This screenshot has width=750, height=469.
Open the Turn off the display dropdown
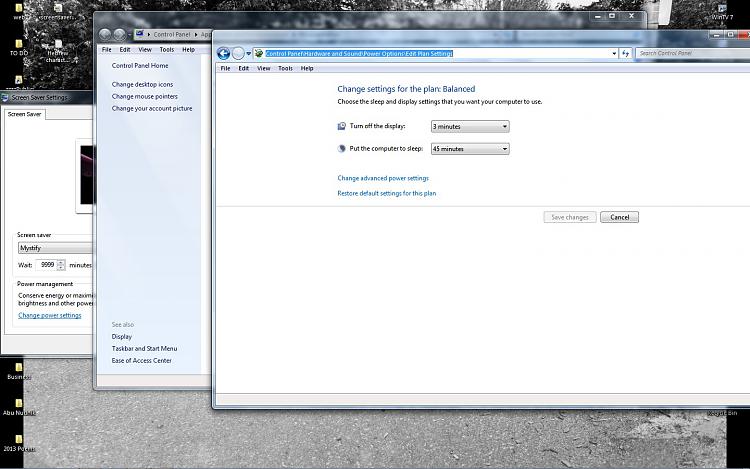click(x=470, y=126)
